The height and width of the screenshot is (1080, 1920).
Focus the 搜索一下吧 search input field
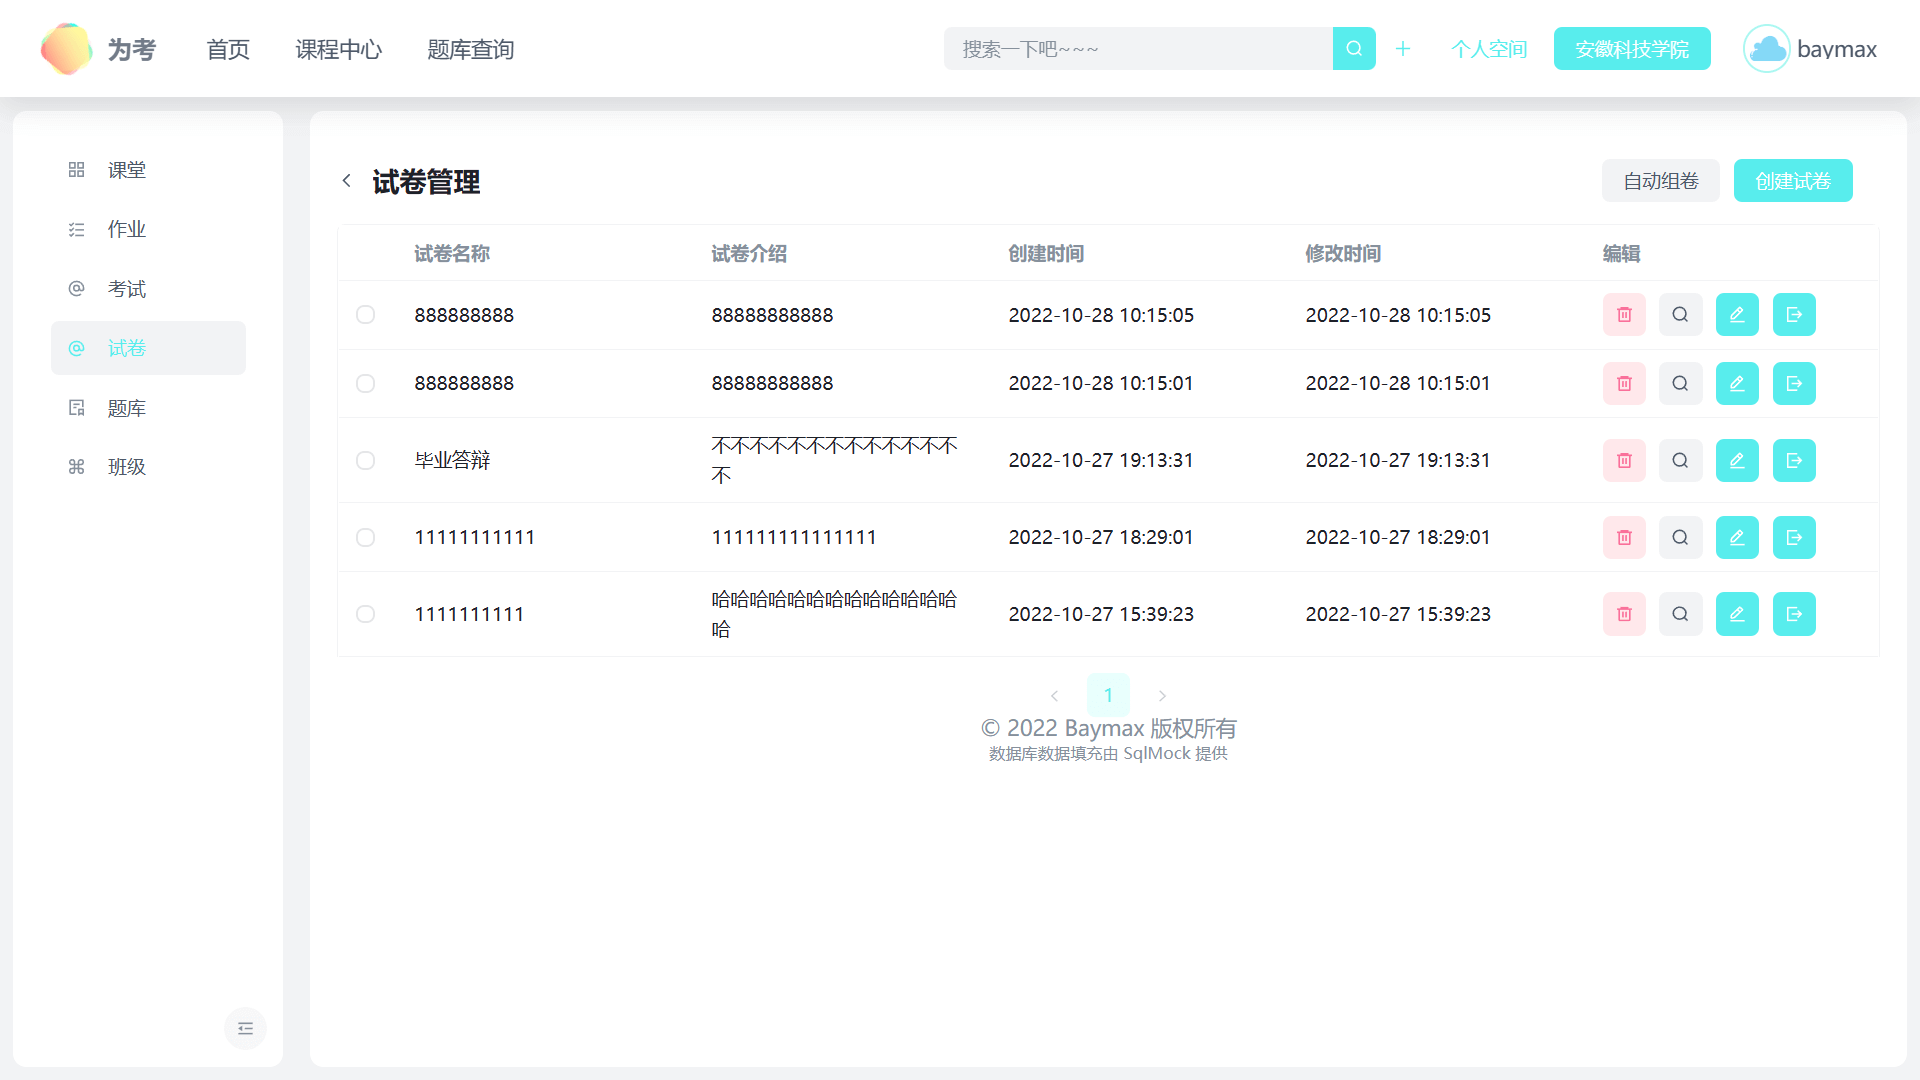(1138, 49)
